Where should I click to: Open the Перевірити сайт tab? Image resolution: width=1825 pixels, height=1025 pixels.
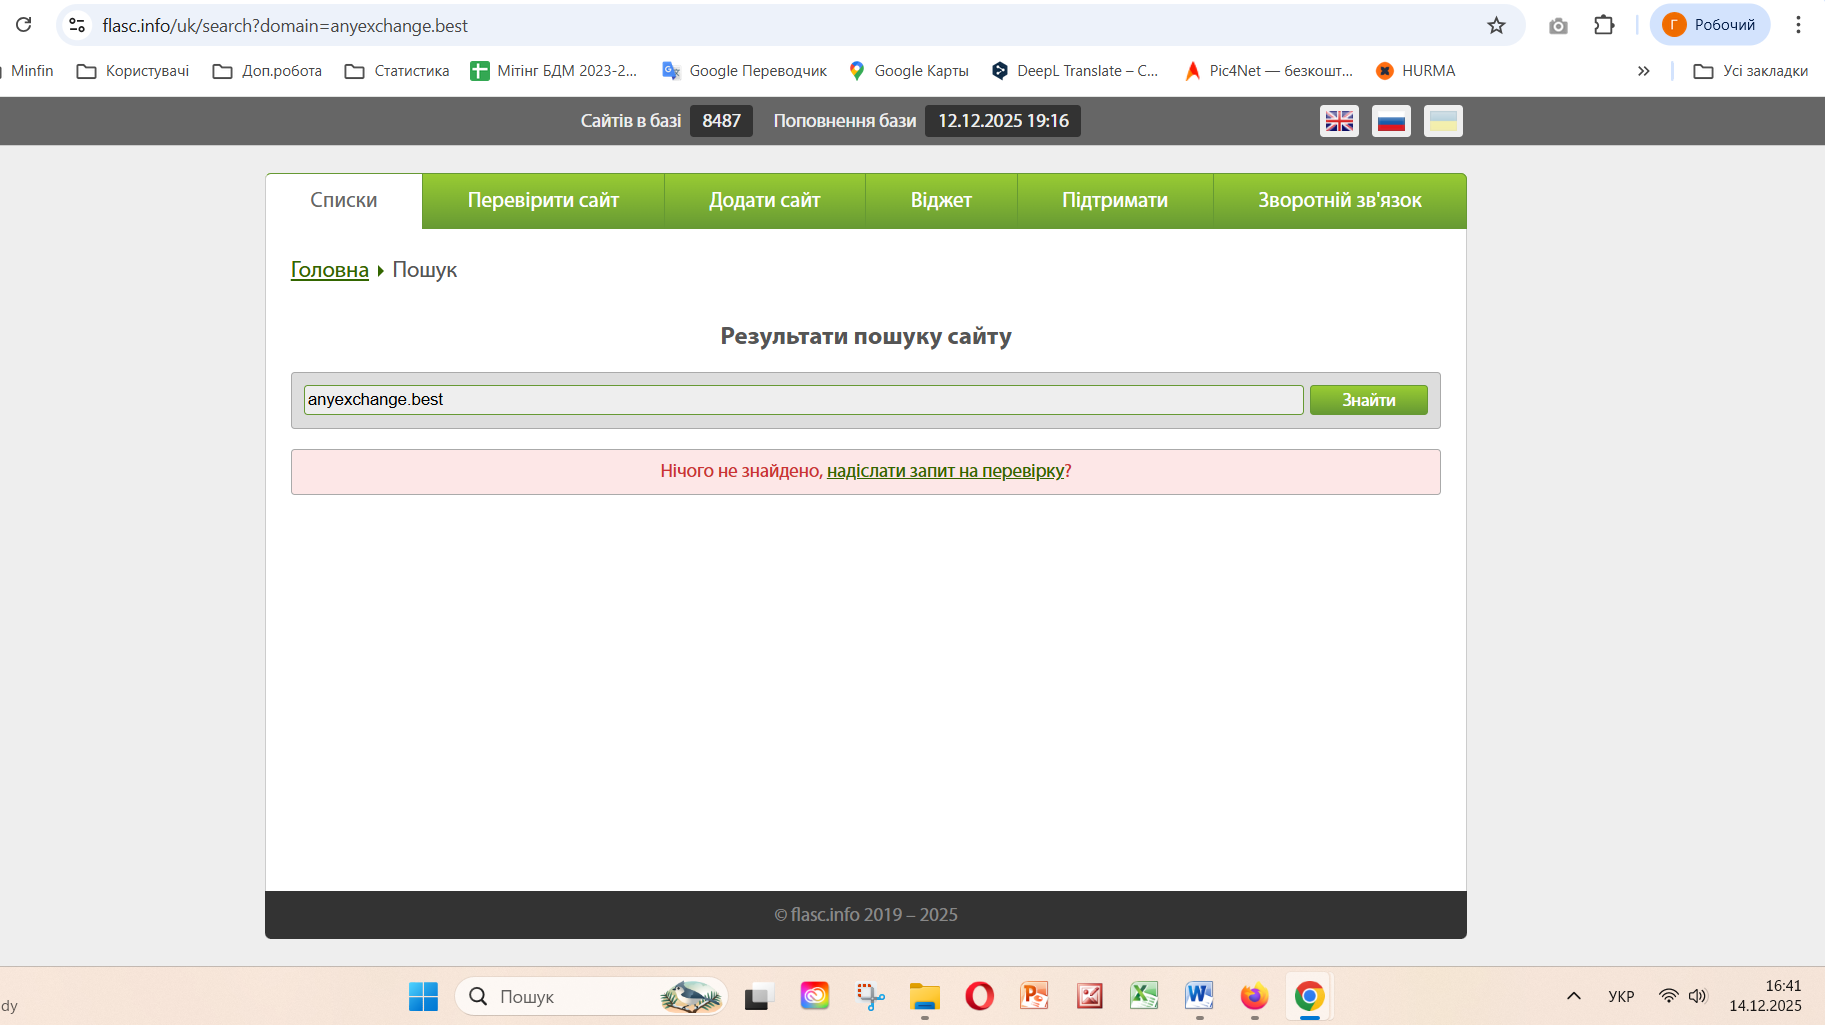coord(543,201)
